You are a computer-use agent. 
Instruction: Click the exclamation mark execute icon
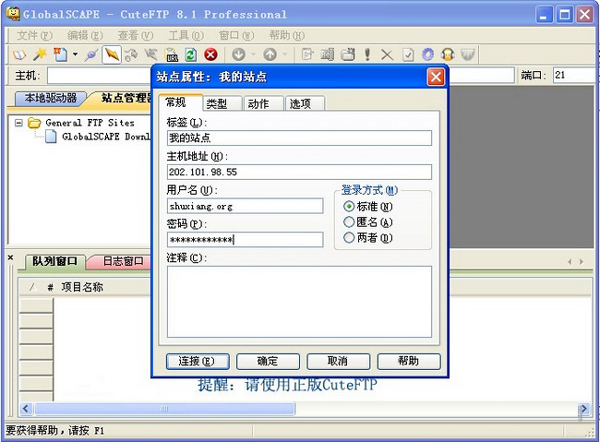click(368, 54)
